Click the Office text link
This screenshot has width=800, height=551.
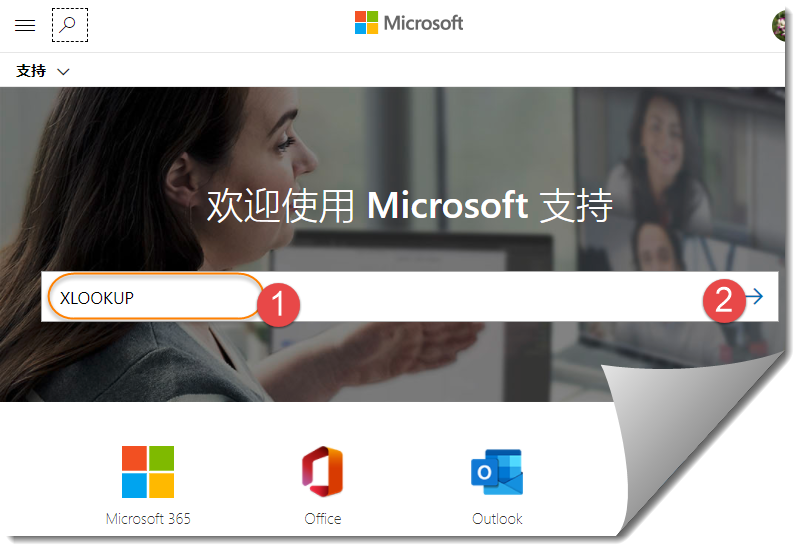tap(323, 519)
